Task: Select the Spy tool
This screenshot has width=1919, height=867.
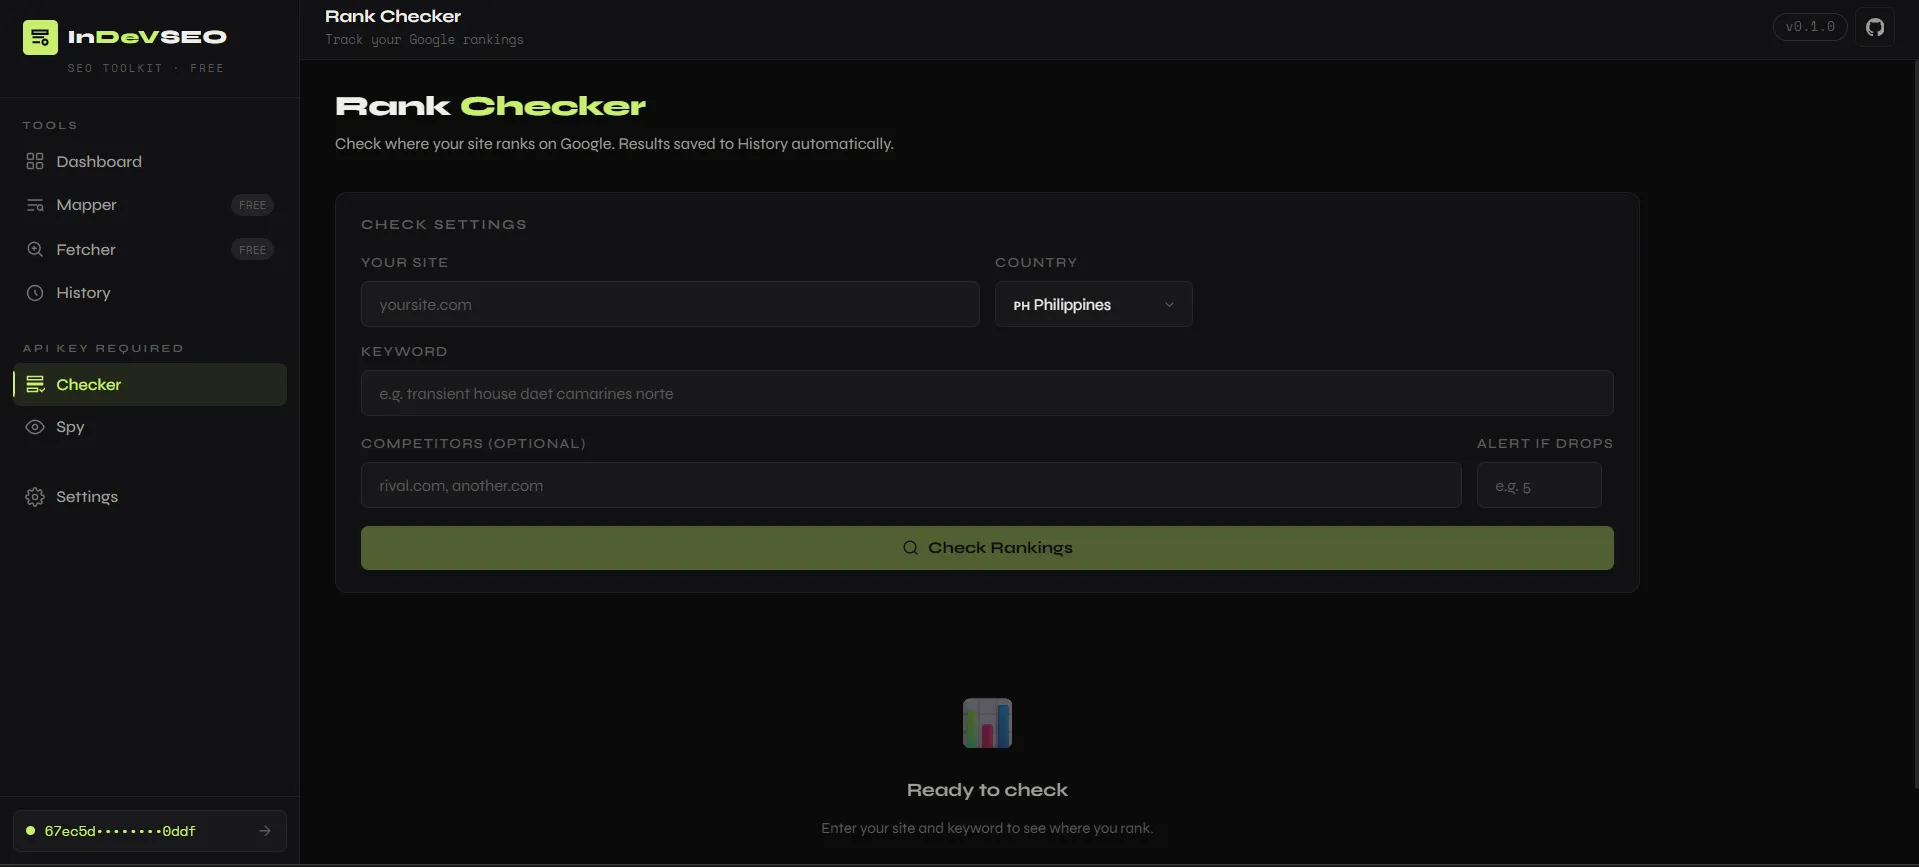Action: click(x=150, y=427)
